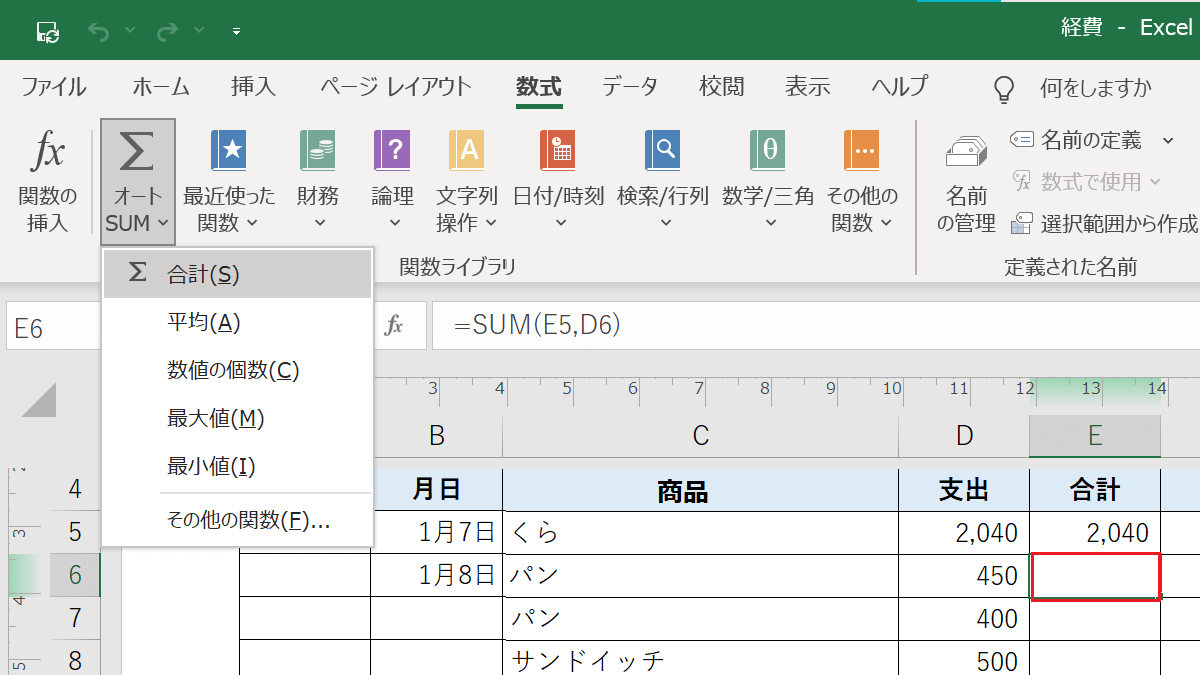
Task: Click inside the formula bar showing =SUM(E5,D6)
Action: click(x=600, y=326)
